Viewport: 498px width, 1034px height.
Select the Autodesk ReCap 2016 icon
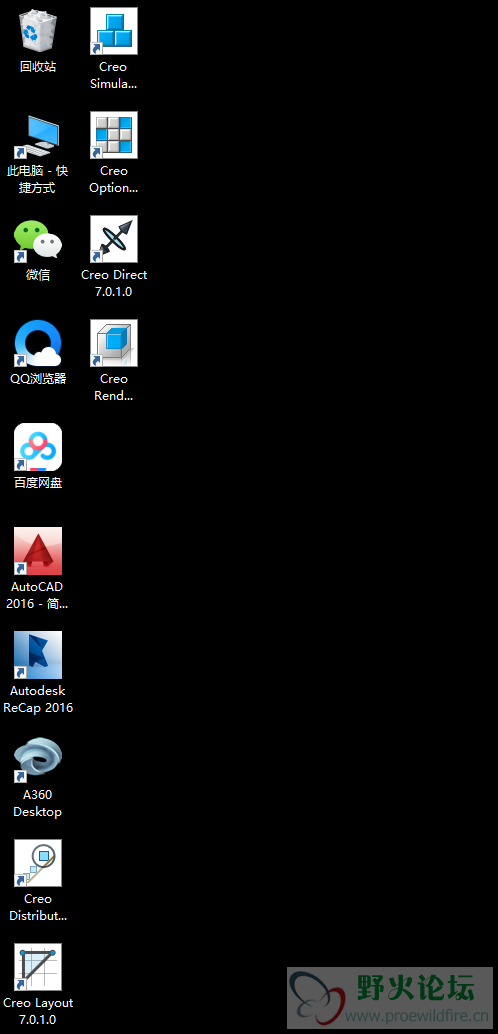38,655
